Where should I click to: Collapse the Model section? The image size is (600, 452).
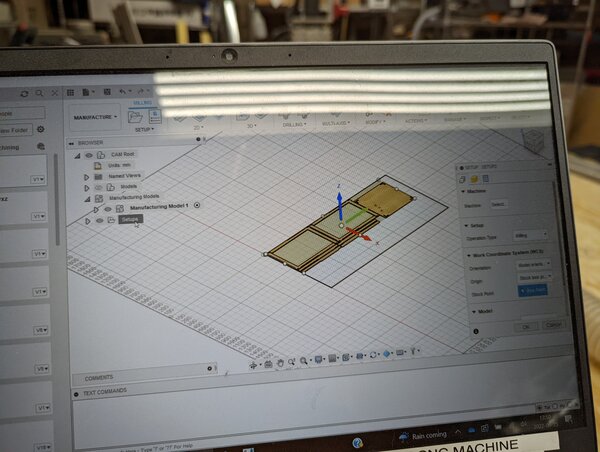coord(474,312)
